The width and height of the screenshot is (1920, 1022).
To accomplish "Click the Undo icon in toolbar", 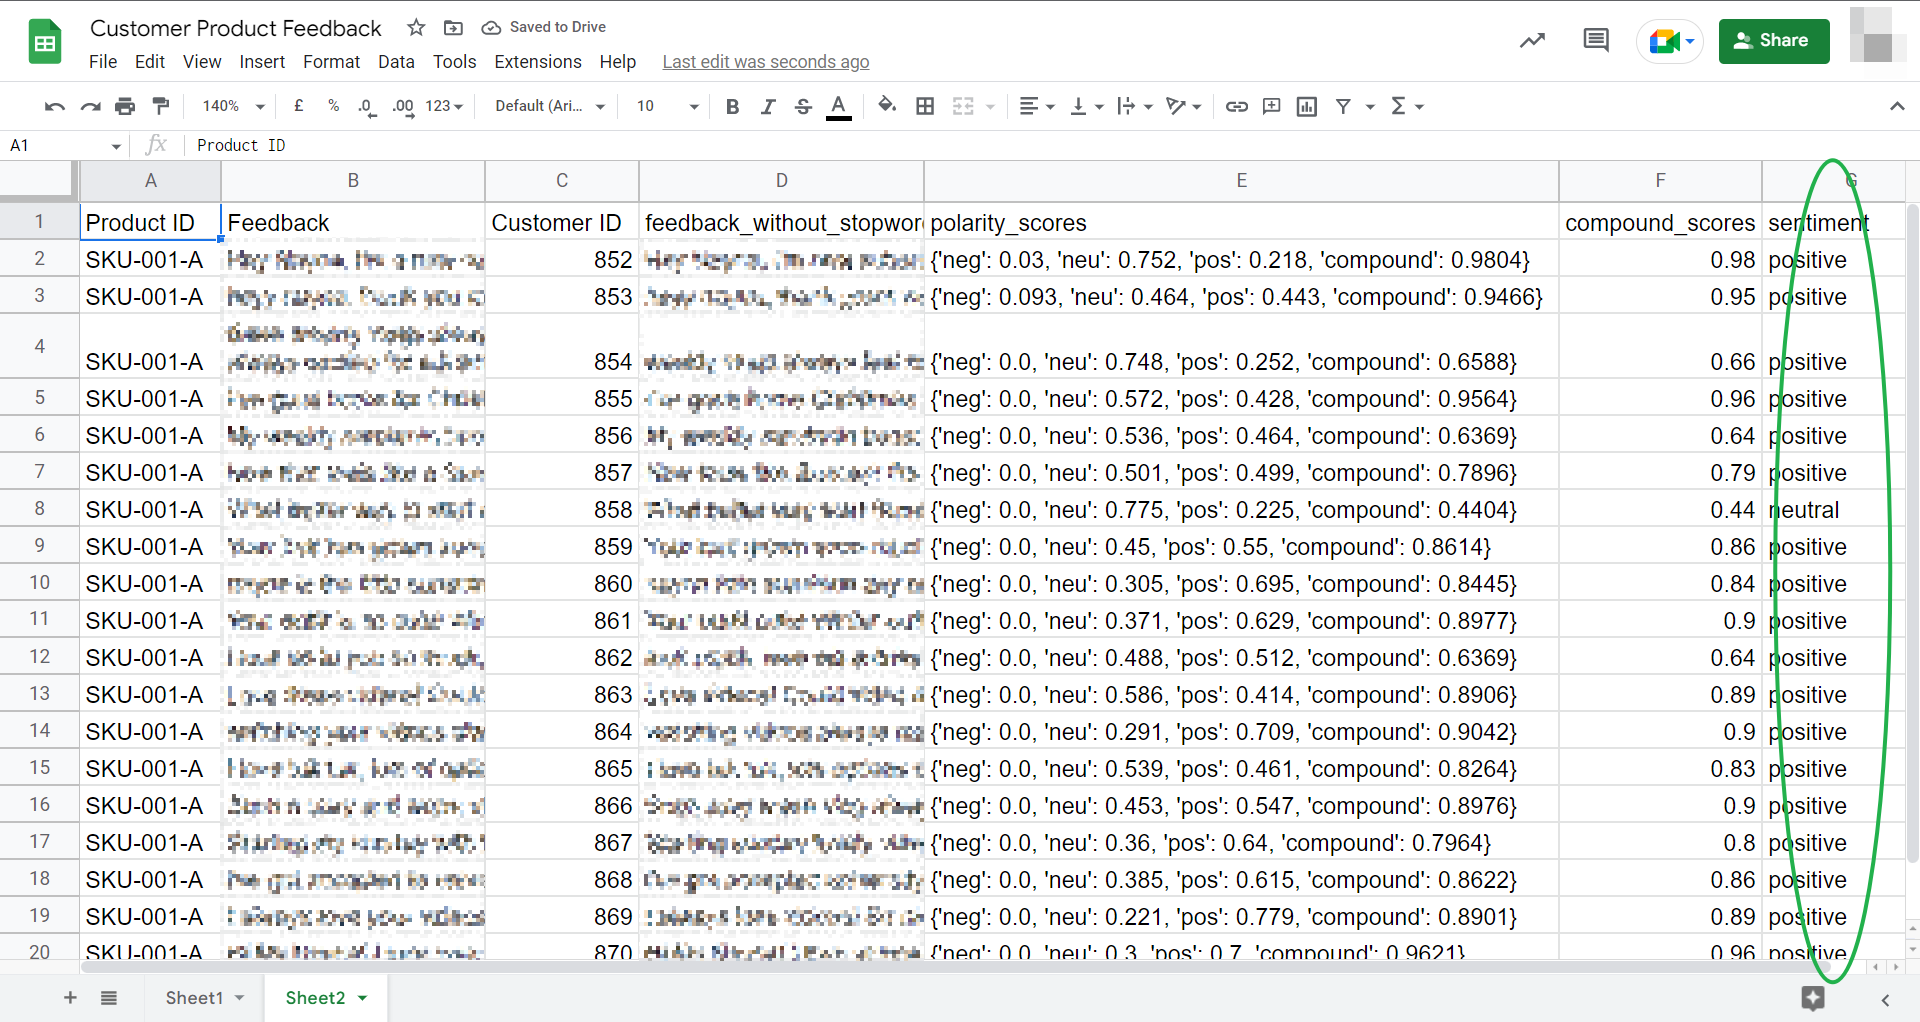I will pyautogui.click(x=55, y=106).
